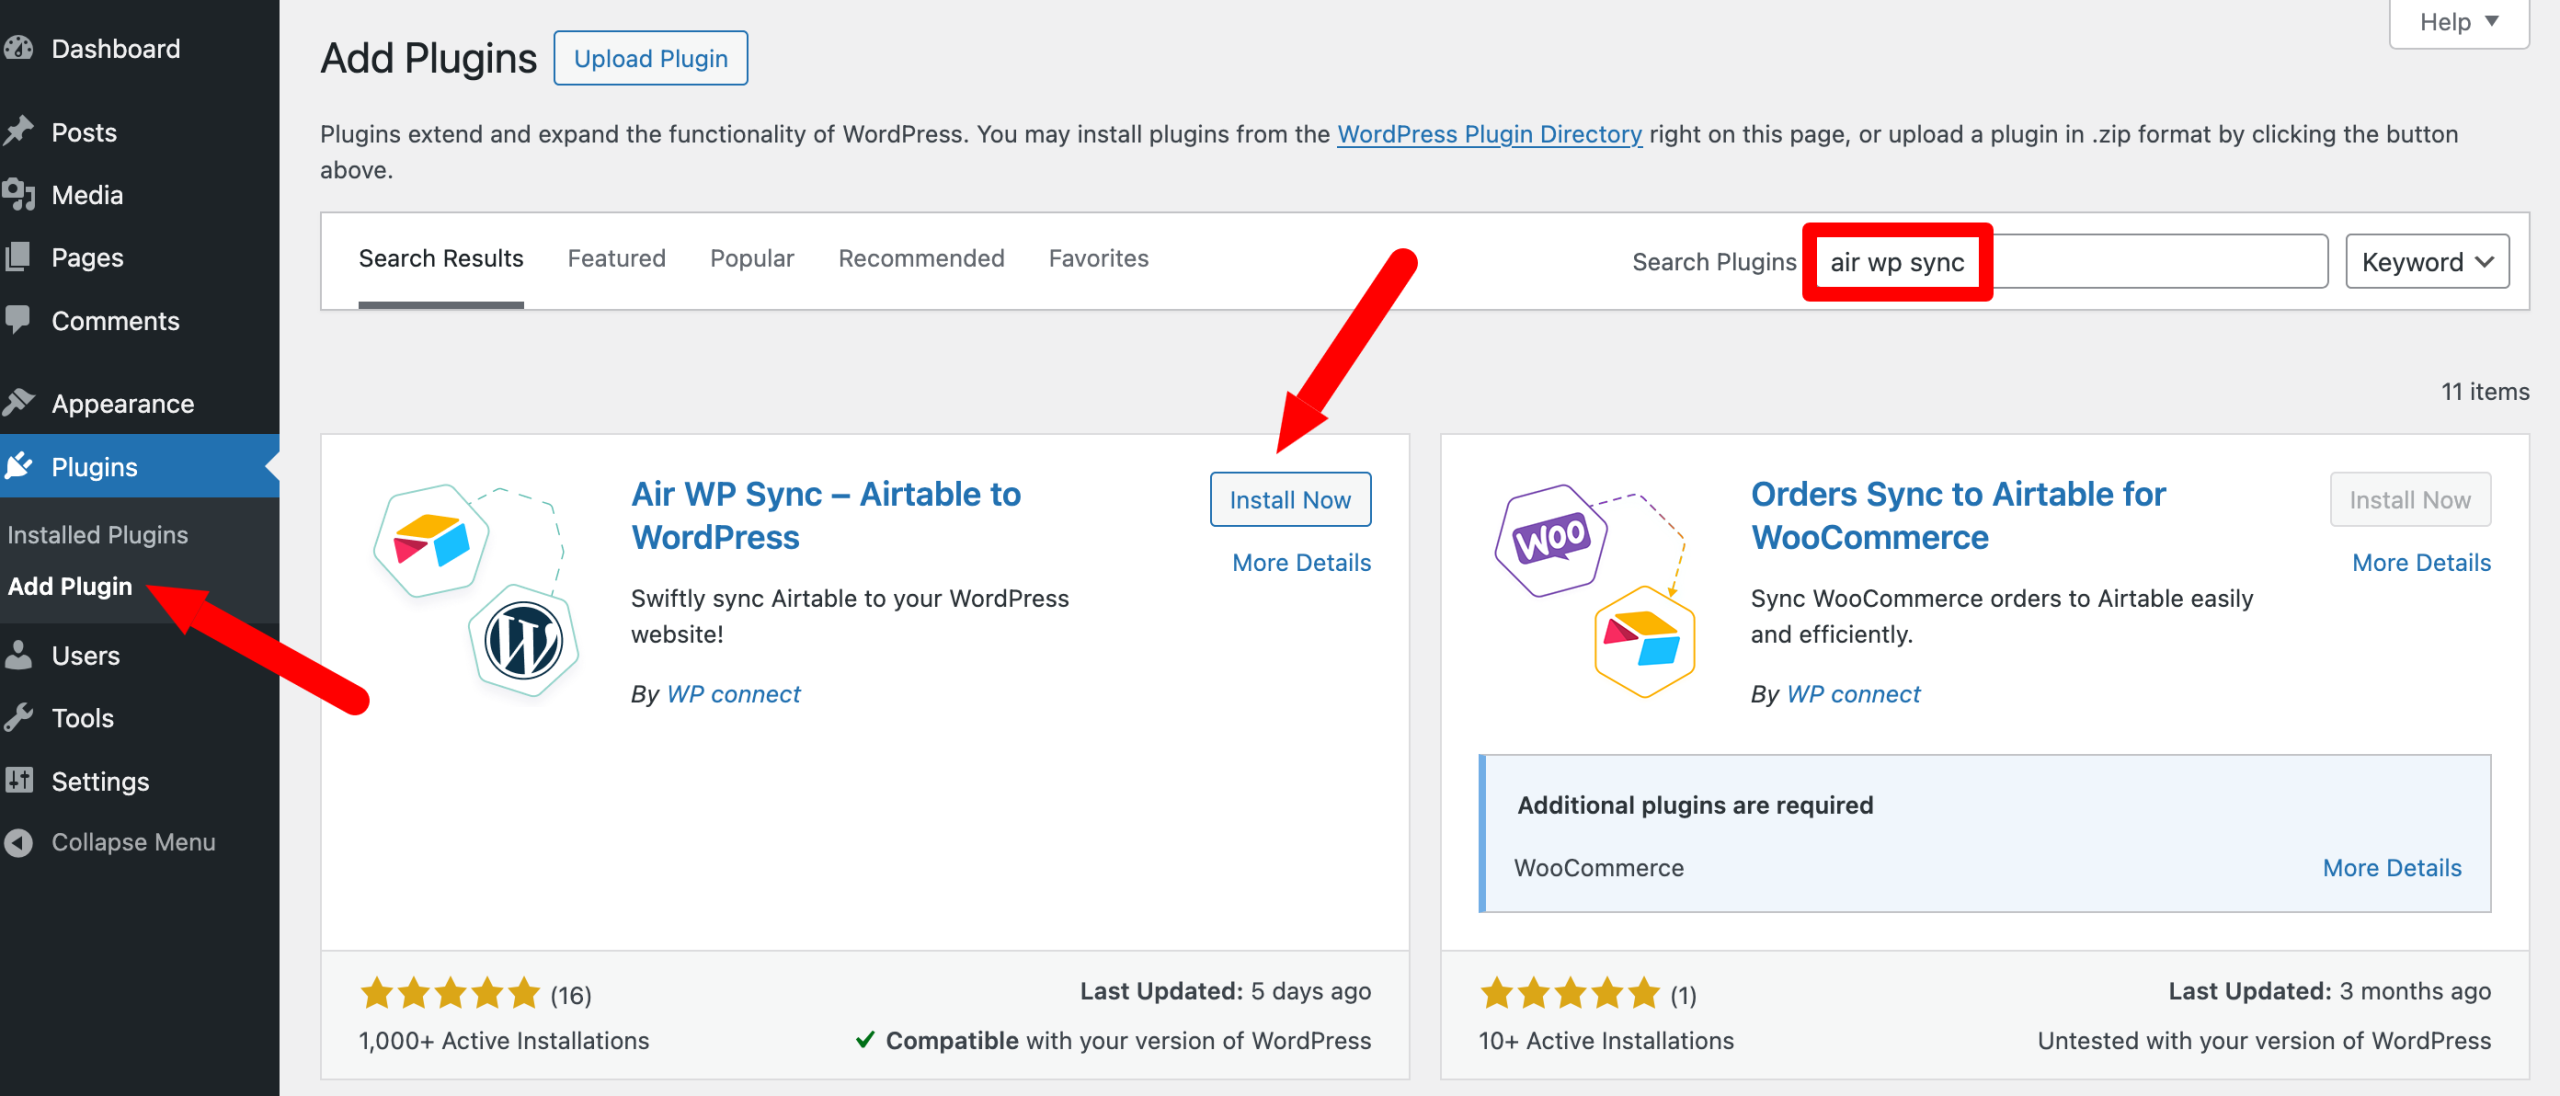Click the Media icon in sidebar
Screen dimensions: 2560x1096
pos(18,194)
